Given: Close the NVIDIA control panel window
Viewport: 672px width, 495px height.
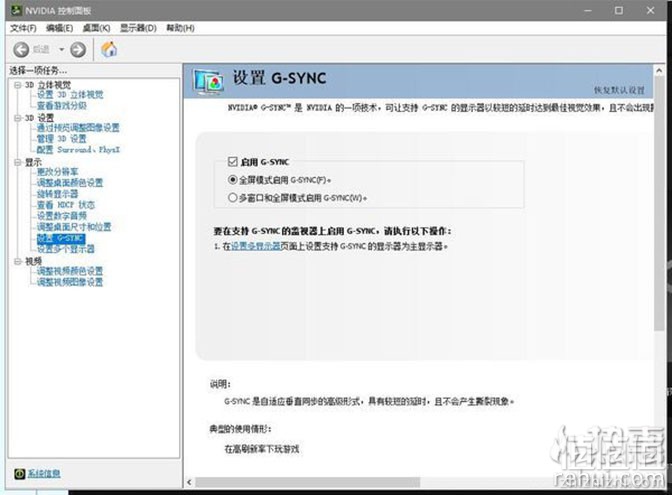Looking at the screenshot, I should coord(651,10).
